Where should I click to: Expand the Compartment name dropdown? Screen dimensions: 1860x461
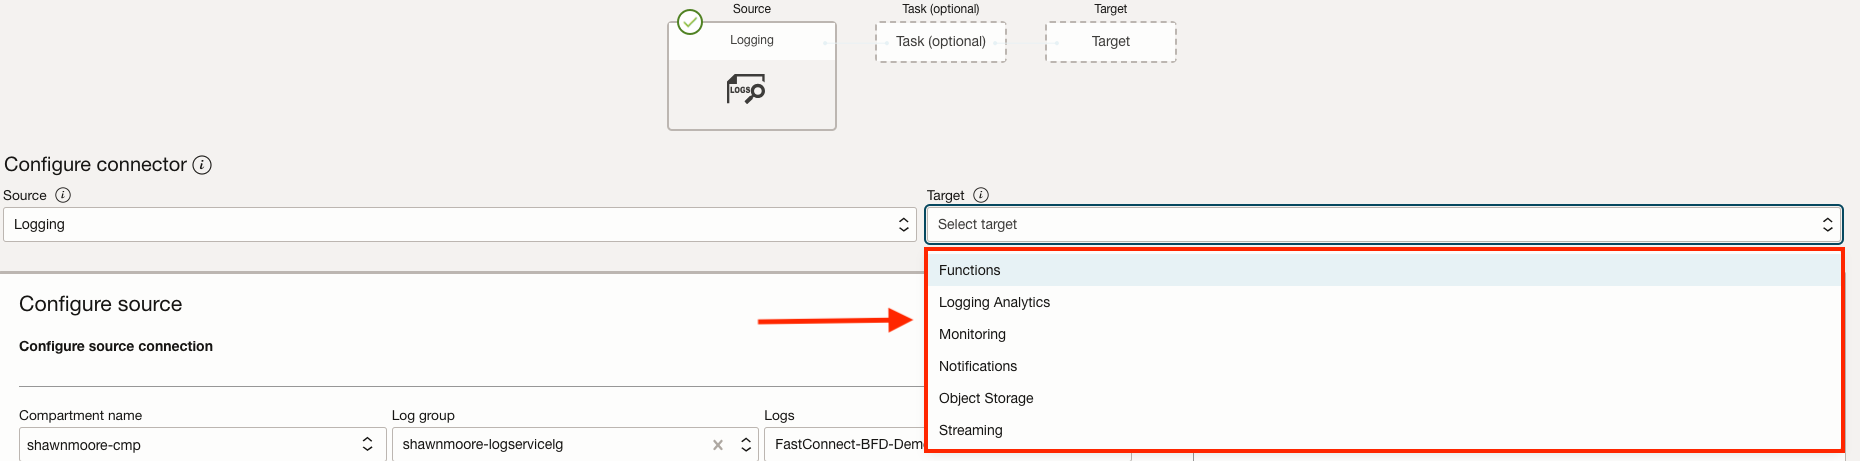tap(367, 445)
